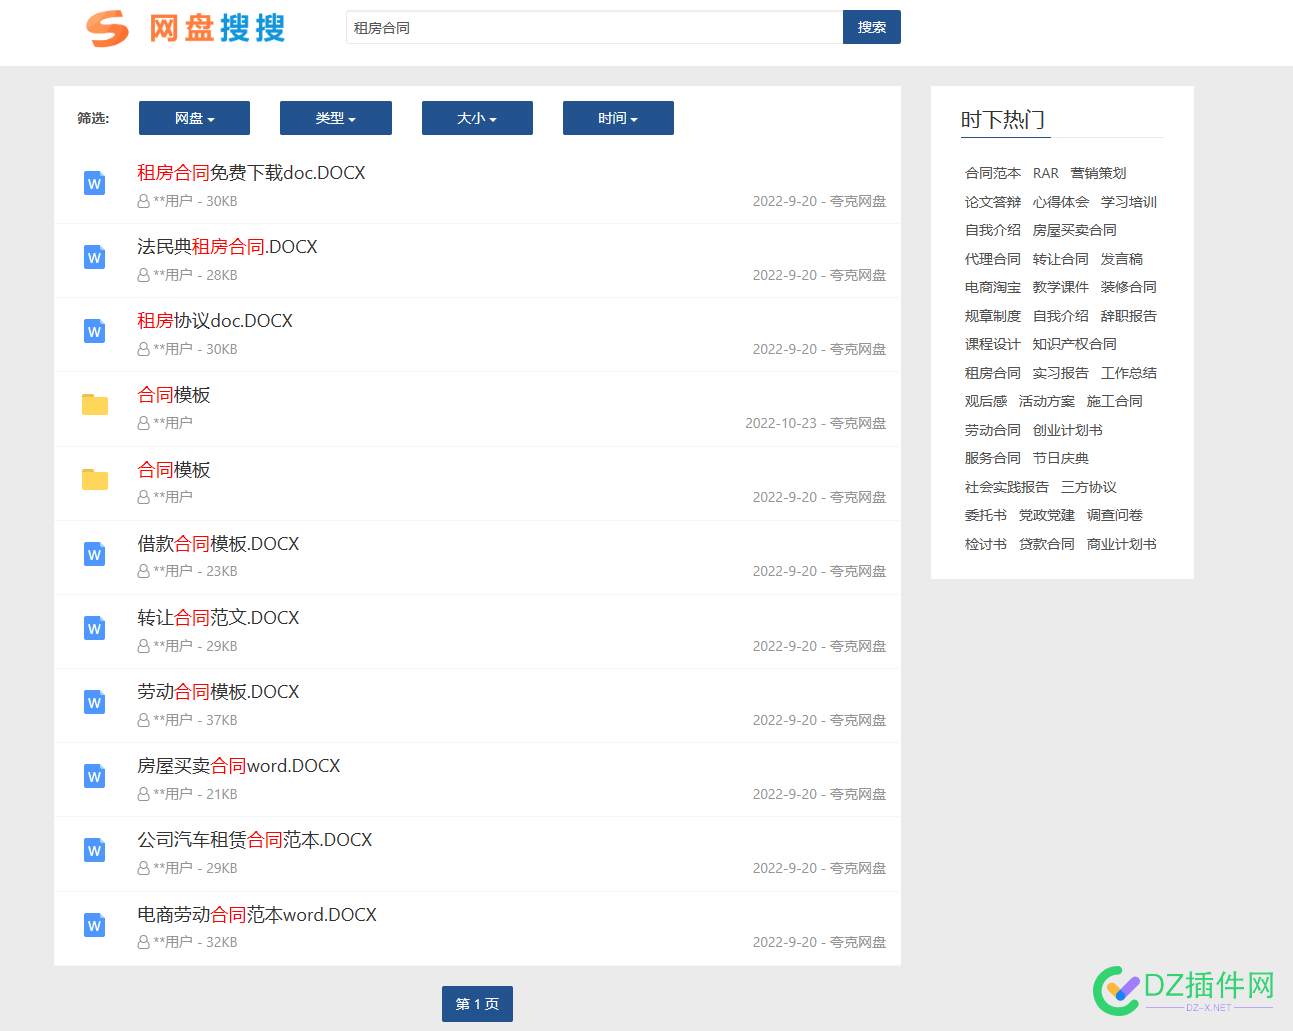Click the 第 1 页 pagination button
This screenshot has width=1293, height=1031.
pyautogui.click(x=477, y=1004)
